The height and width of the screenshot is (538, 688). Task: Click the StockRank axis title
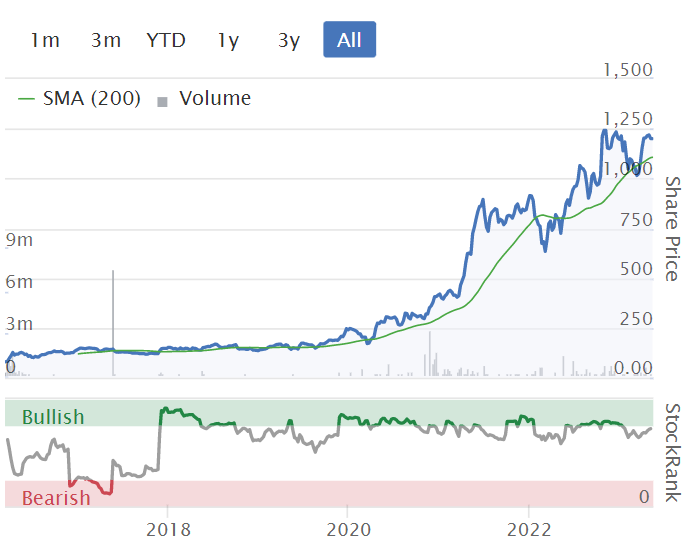click(672, 452)
